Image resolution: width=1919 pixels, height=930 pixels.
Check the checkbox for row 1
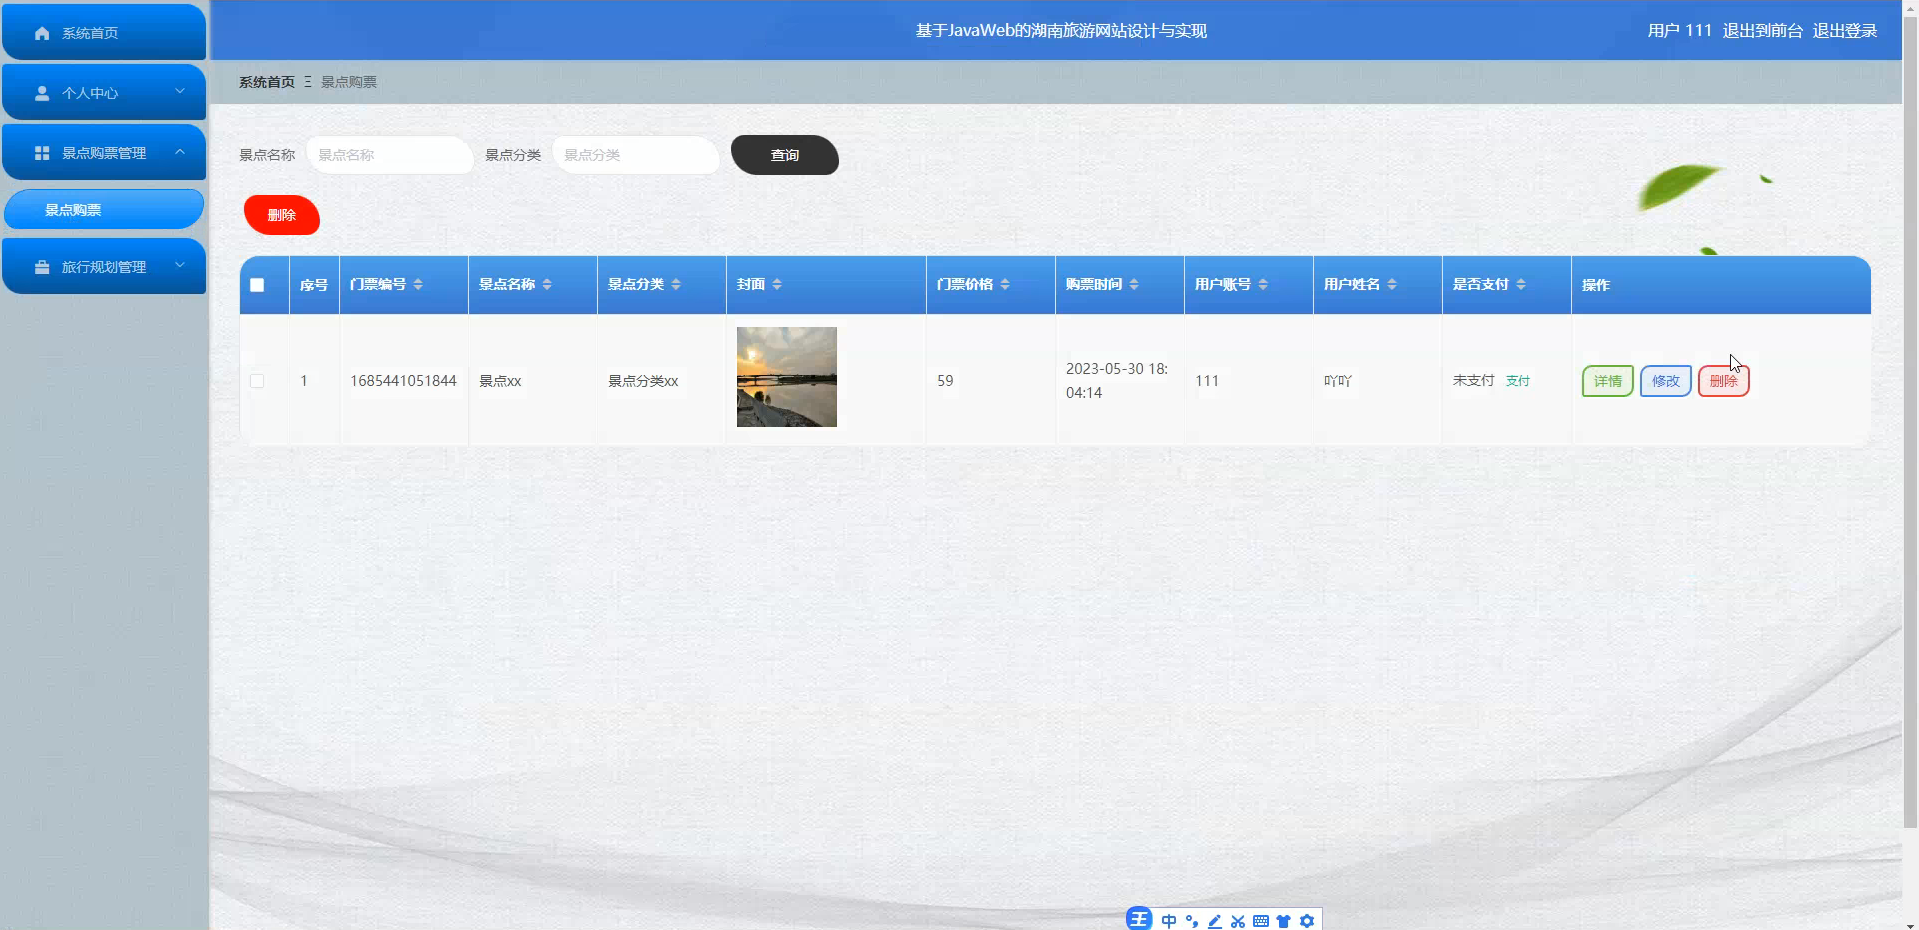point(257,381)
